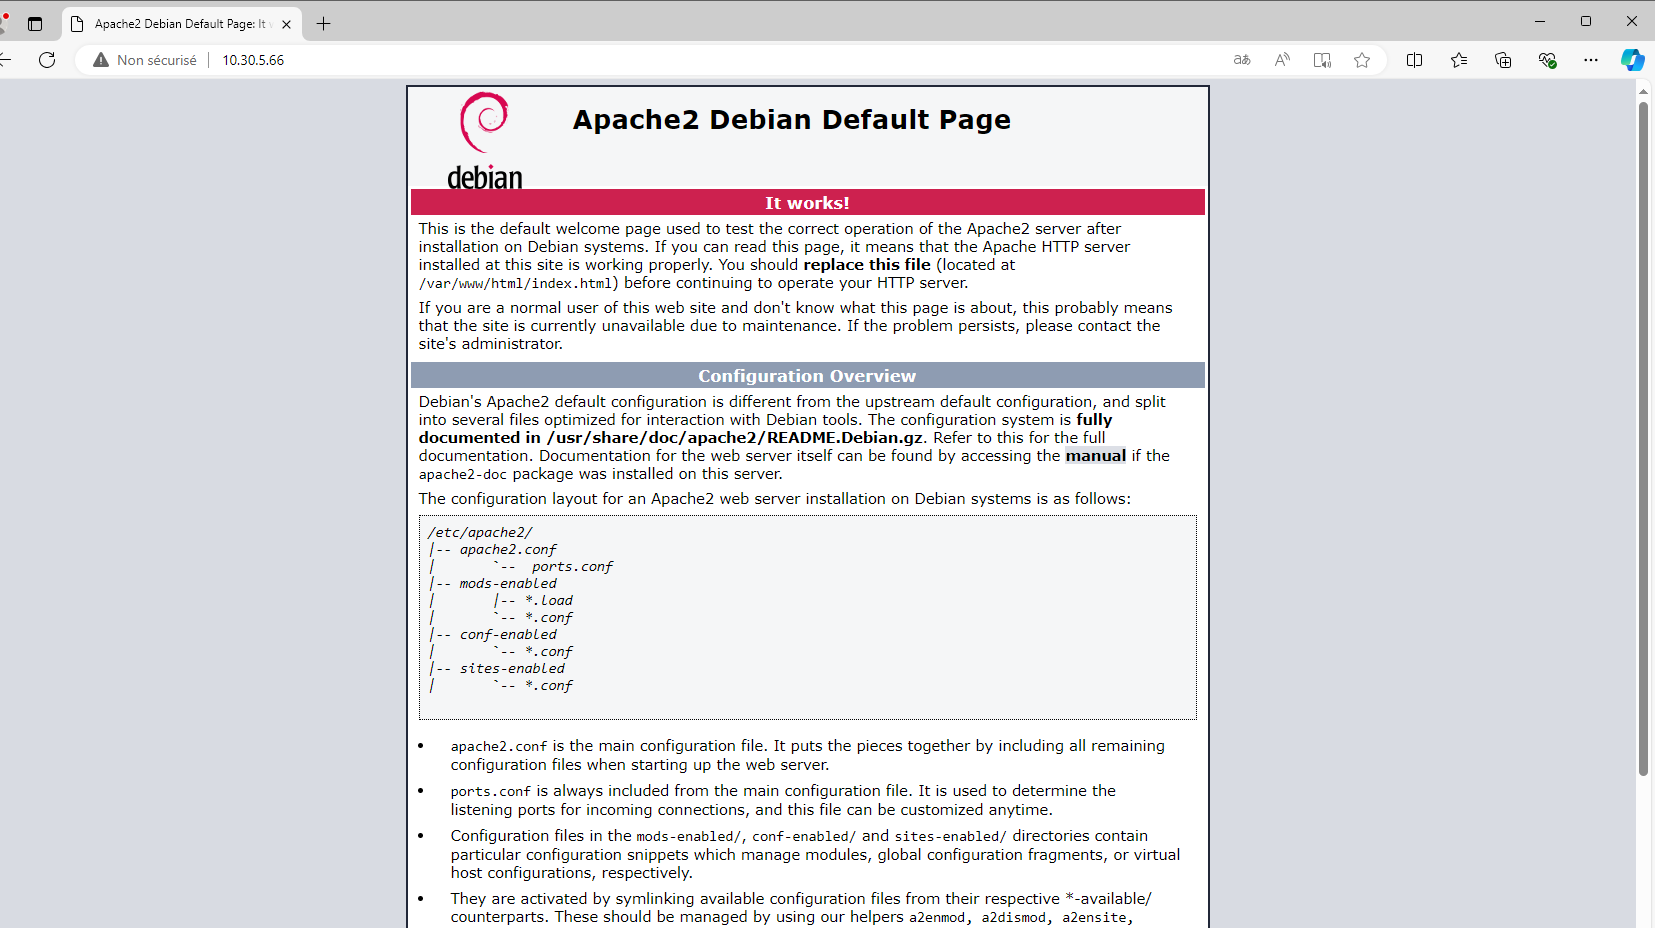Open tab actions menu icon
Image resolution: width=1655 pixels, height=928 pixels.
tap(35, 23)
